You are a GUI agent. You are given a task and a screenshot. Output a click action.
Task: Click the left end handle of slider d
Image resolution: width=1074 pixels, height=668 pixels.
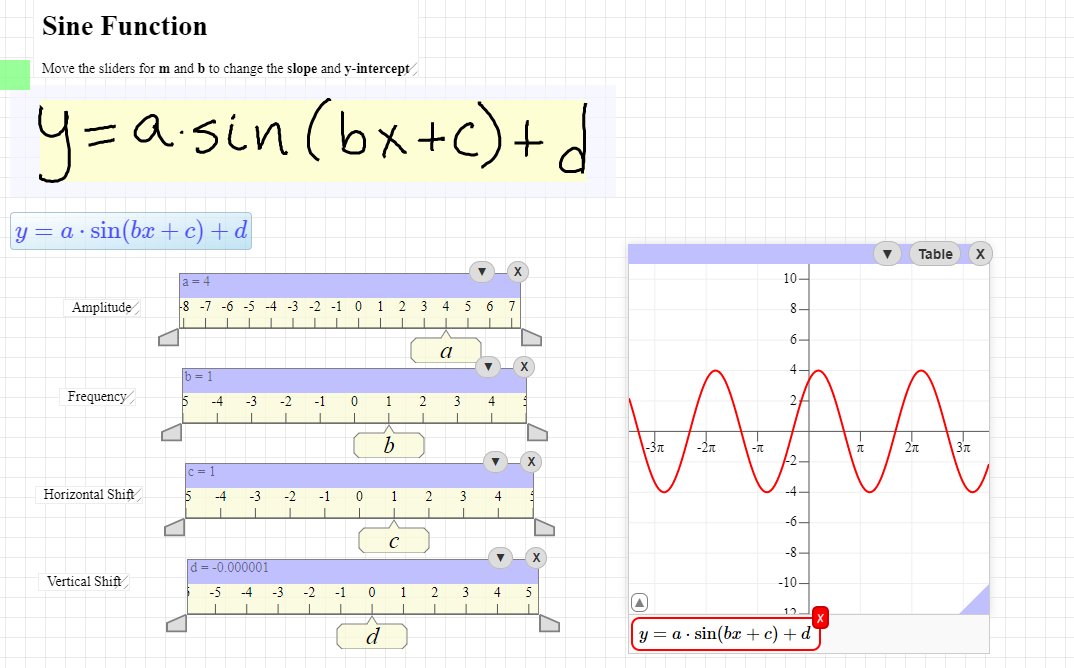(177, 623)
